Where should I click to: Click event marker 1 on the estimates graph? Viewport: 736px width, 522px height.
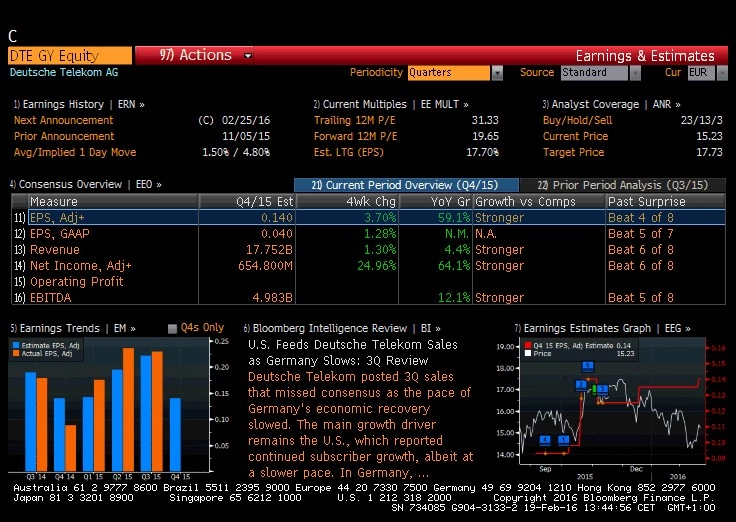[564, 440]
